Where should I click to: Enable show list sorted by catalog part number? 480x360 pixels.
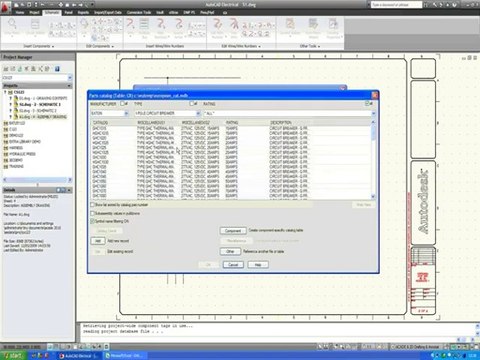point(93,205)
